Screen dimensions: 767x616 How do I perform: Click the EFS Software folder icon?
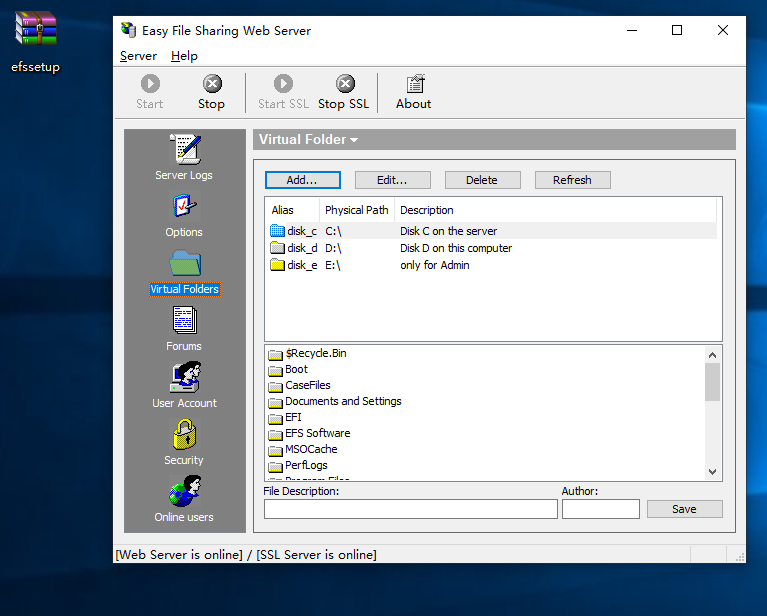point(275,434)
